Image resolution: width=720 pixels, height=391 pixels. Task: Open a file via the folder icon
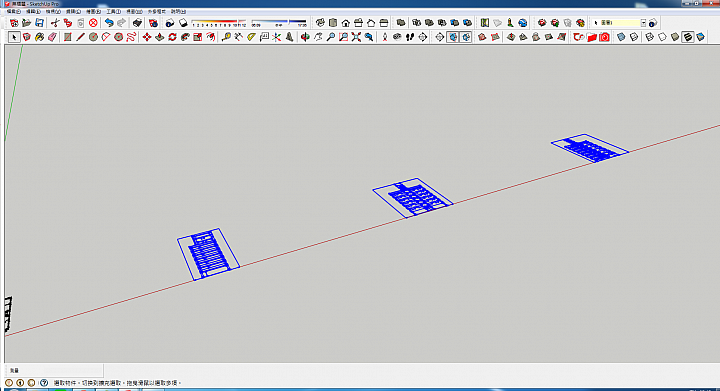(x=27, y=22)
